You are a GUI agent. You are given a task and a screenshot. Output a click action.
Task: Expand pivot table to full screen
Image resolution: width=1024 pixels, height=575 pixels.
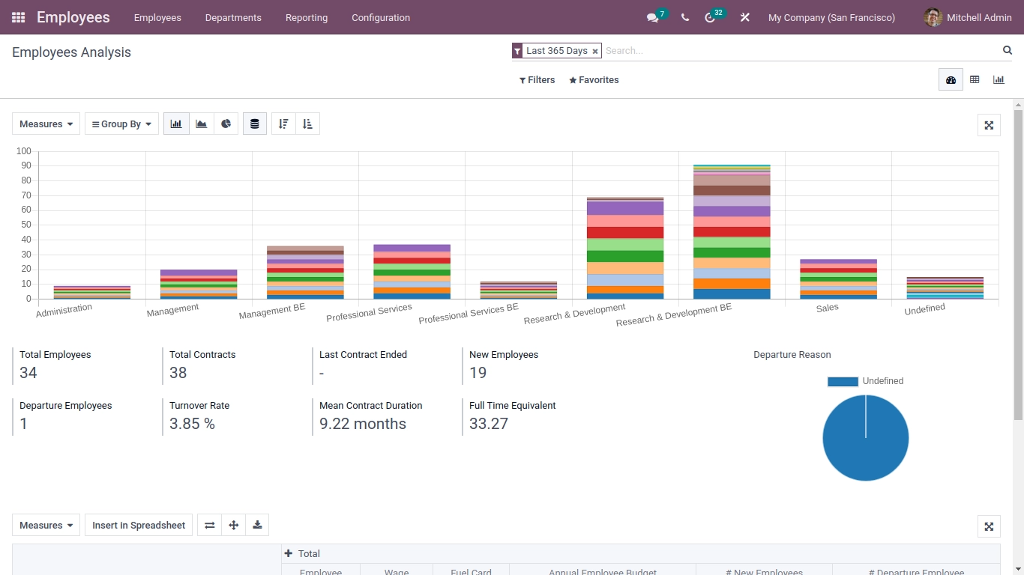tap(989, 527)
